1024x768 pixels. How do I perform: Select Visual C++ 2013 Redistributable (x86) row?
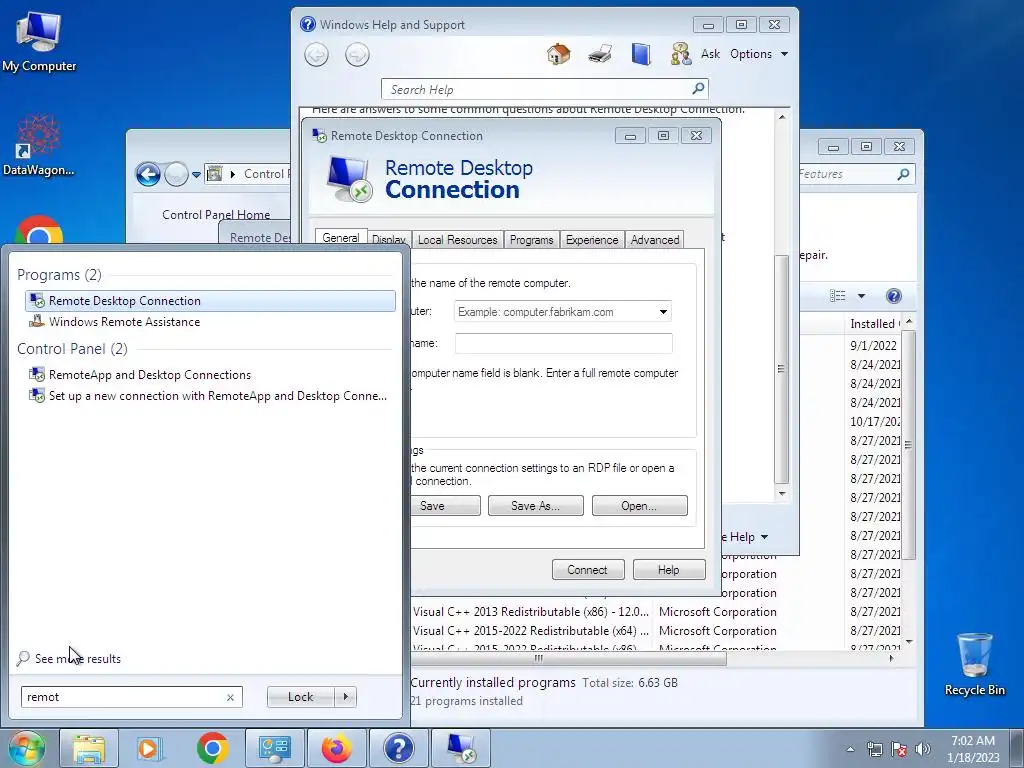tap(656, 612)
